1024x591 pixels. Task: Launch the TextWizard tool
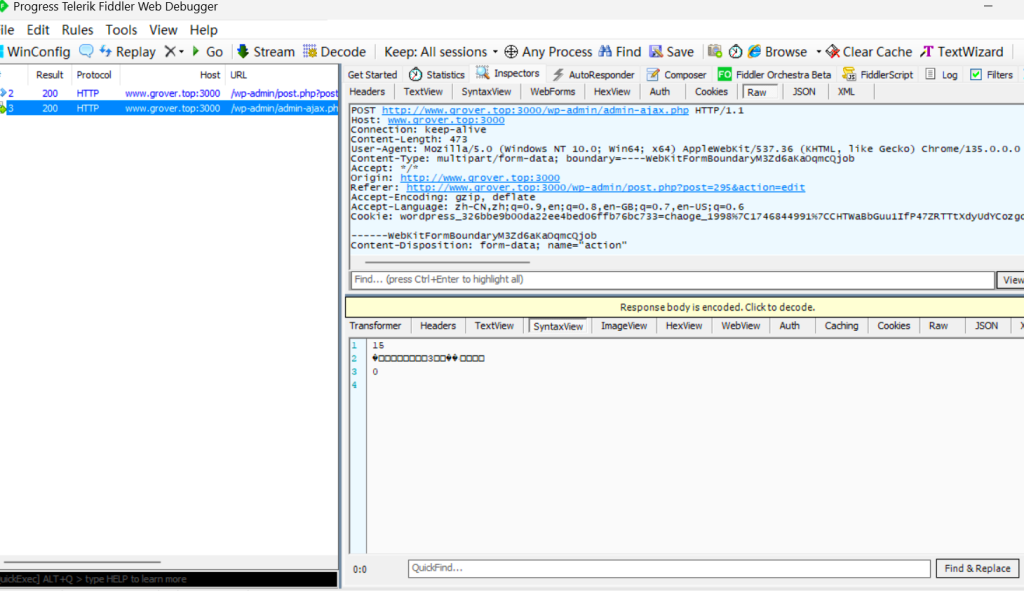point(961,52)
